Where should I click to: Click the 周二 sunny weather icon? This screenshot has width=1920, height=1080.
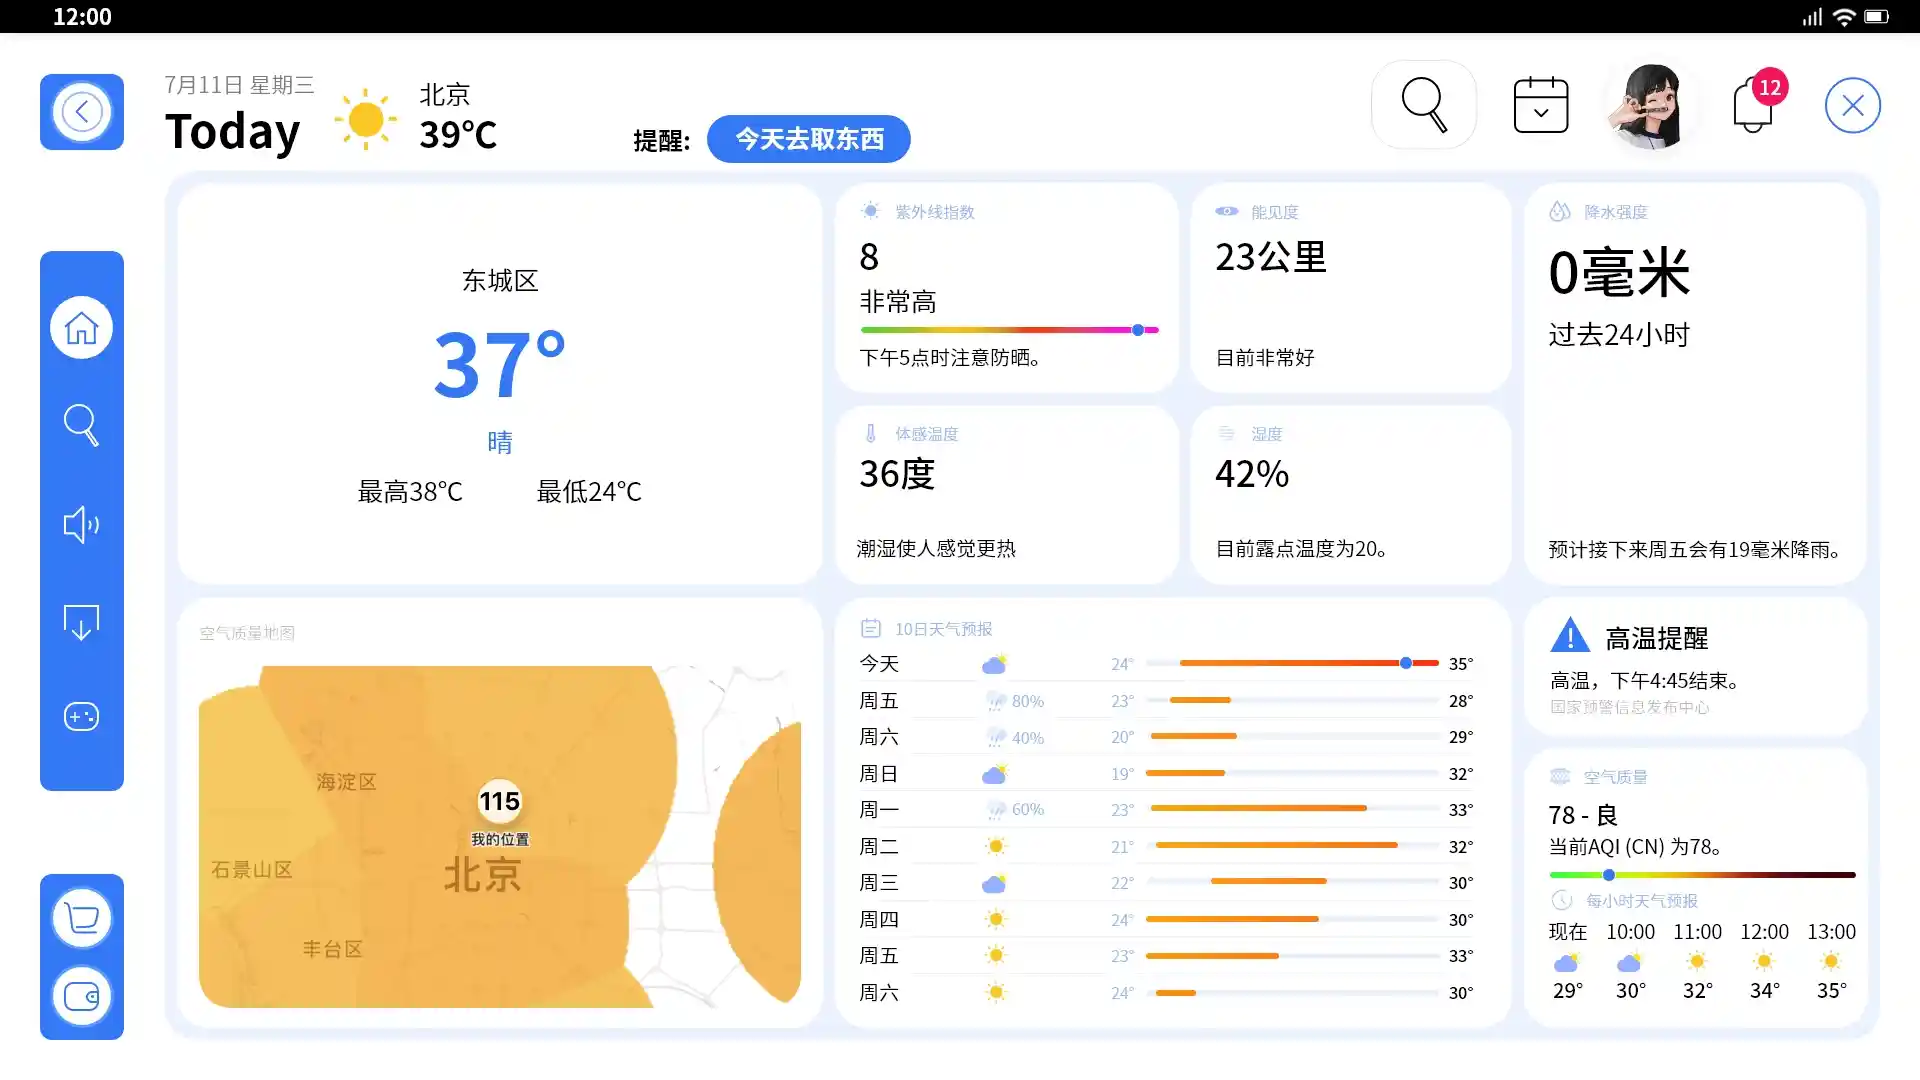coord(995,846)
